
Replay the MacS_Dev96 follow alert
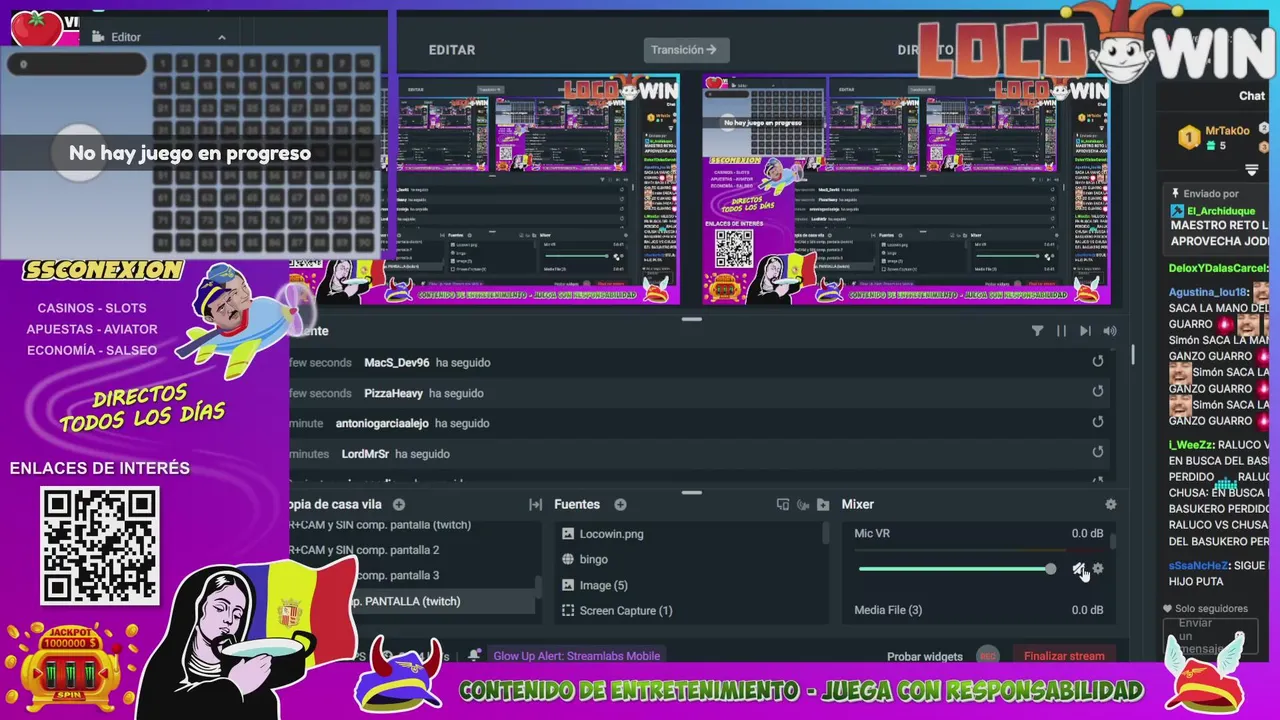(1098, 362)
